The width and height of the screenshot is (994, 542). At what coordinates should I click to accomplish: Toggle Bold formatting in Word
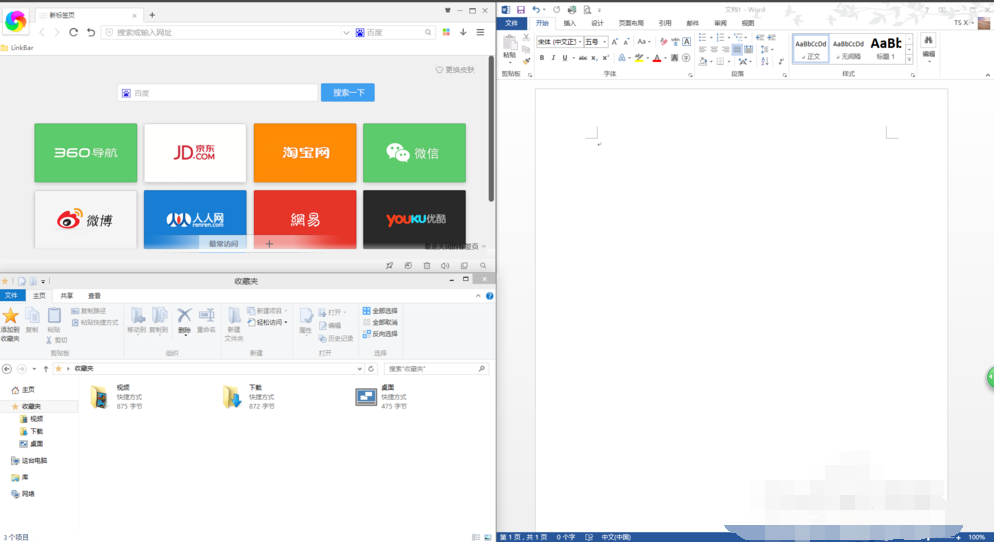click(x=541, y=58)
